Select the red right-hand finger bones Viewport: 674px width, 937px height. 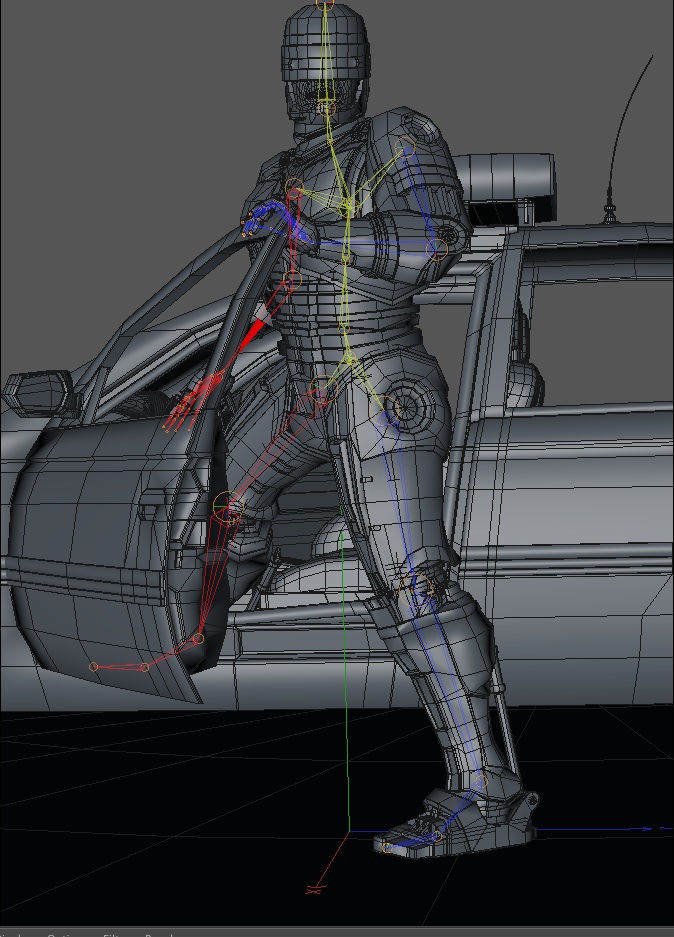coord(190,400)
